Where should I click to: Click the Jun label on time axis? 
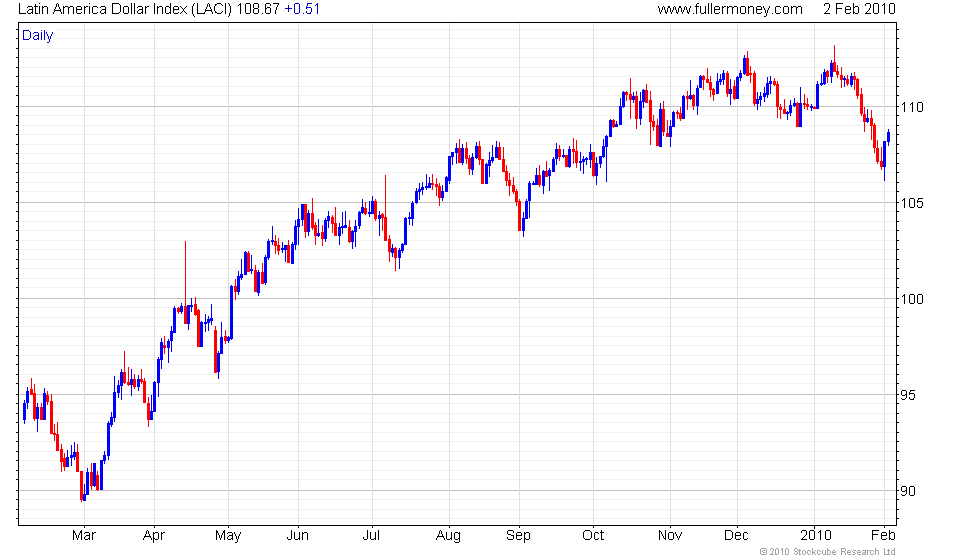(298, 536)
